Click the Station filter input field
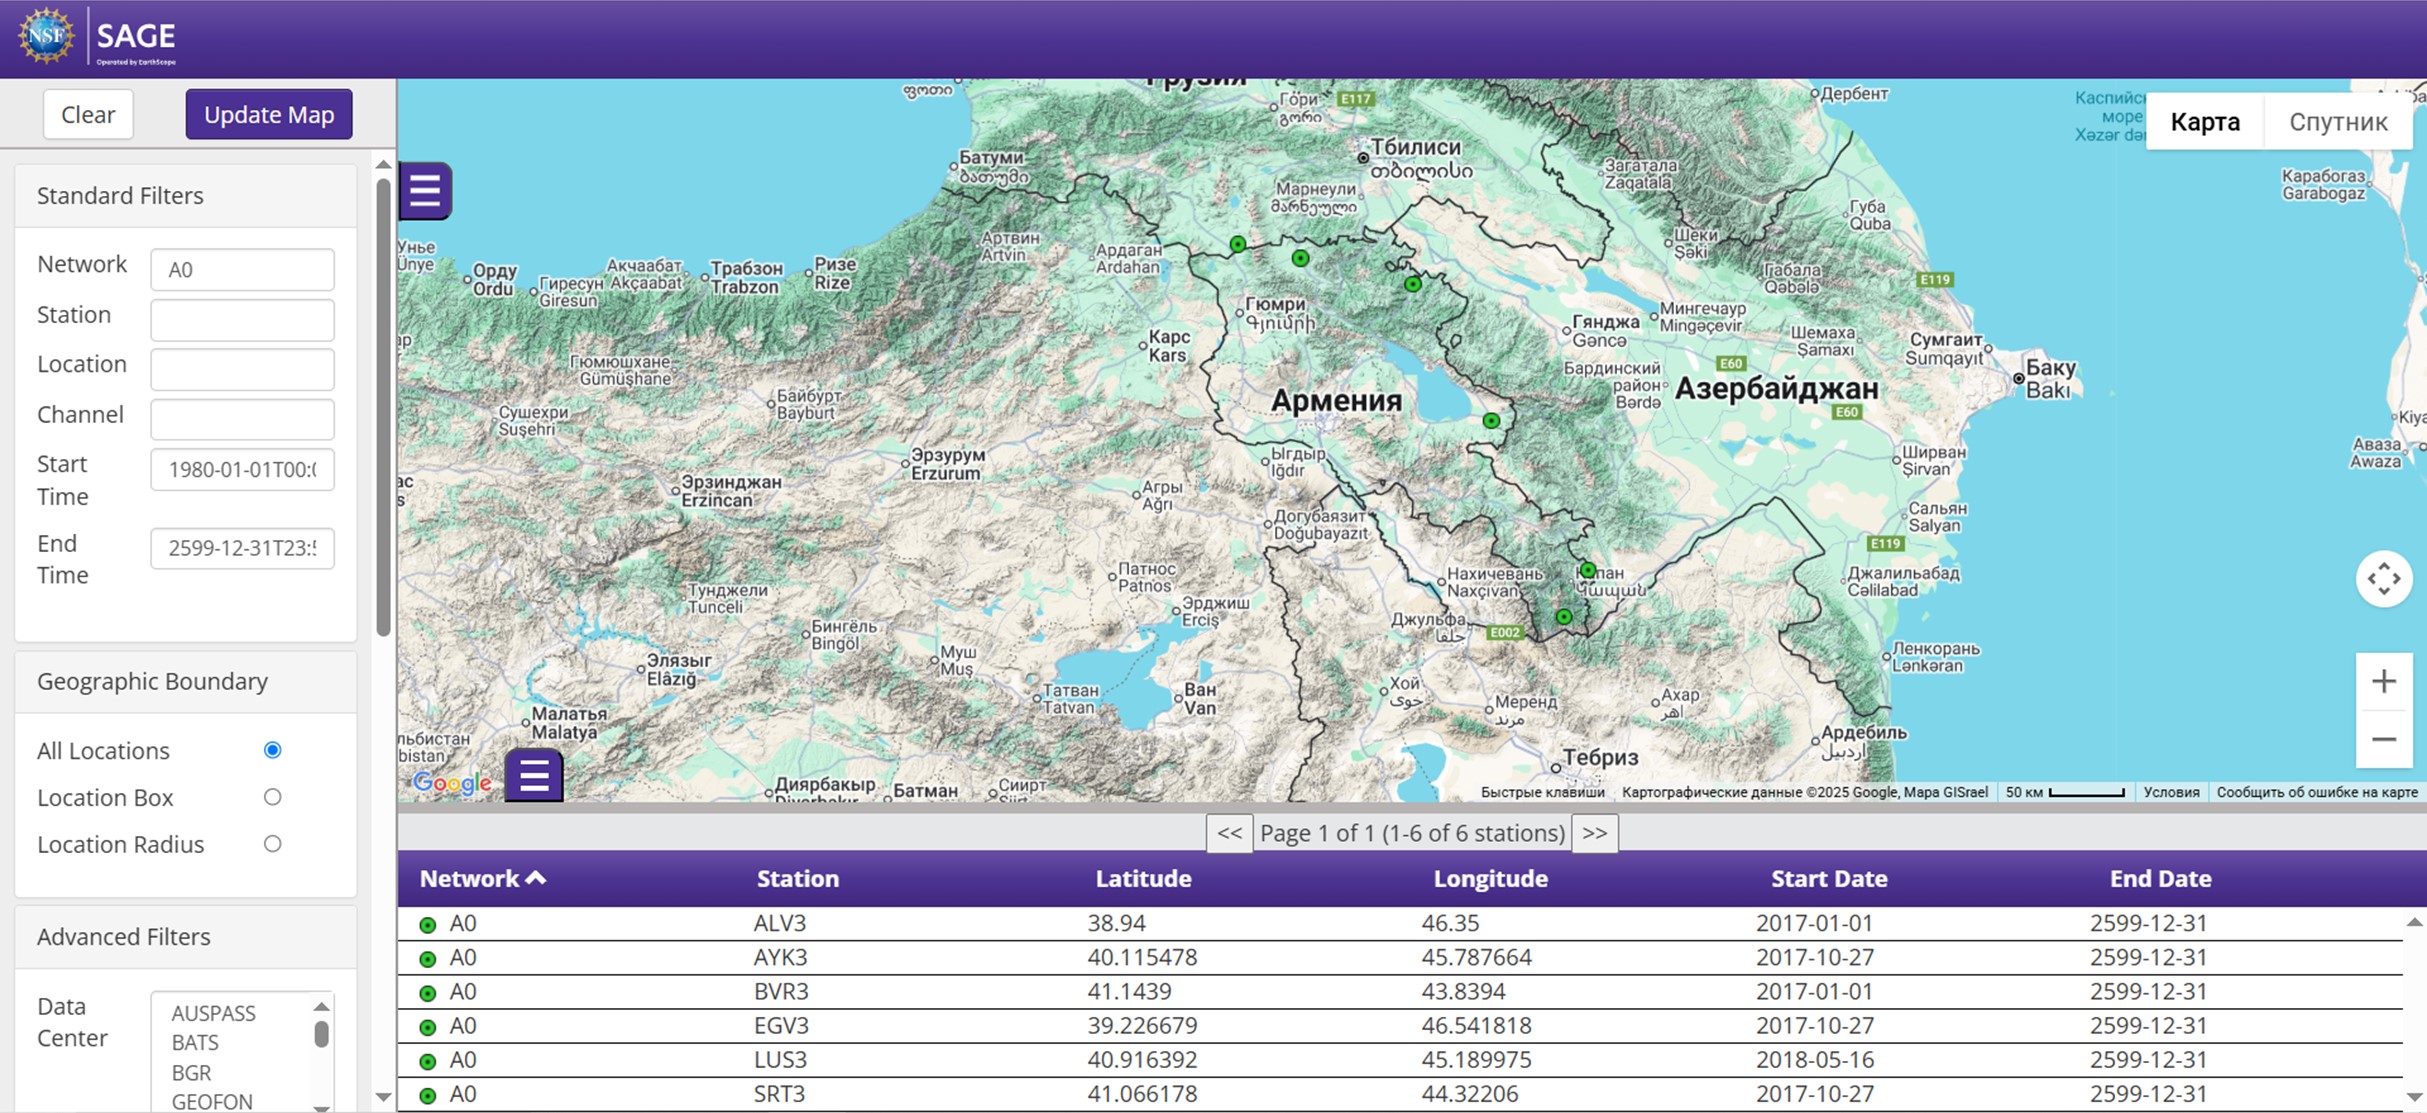This screenshot has height=1113, width=2427. click(242, 319)
